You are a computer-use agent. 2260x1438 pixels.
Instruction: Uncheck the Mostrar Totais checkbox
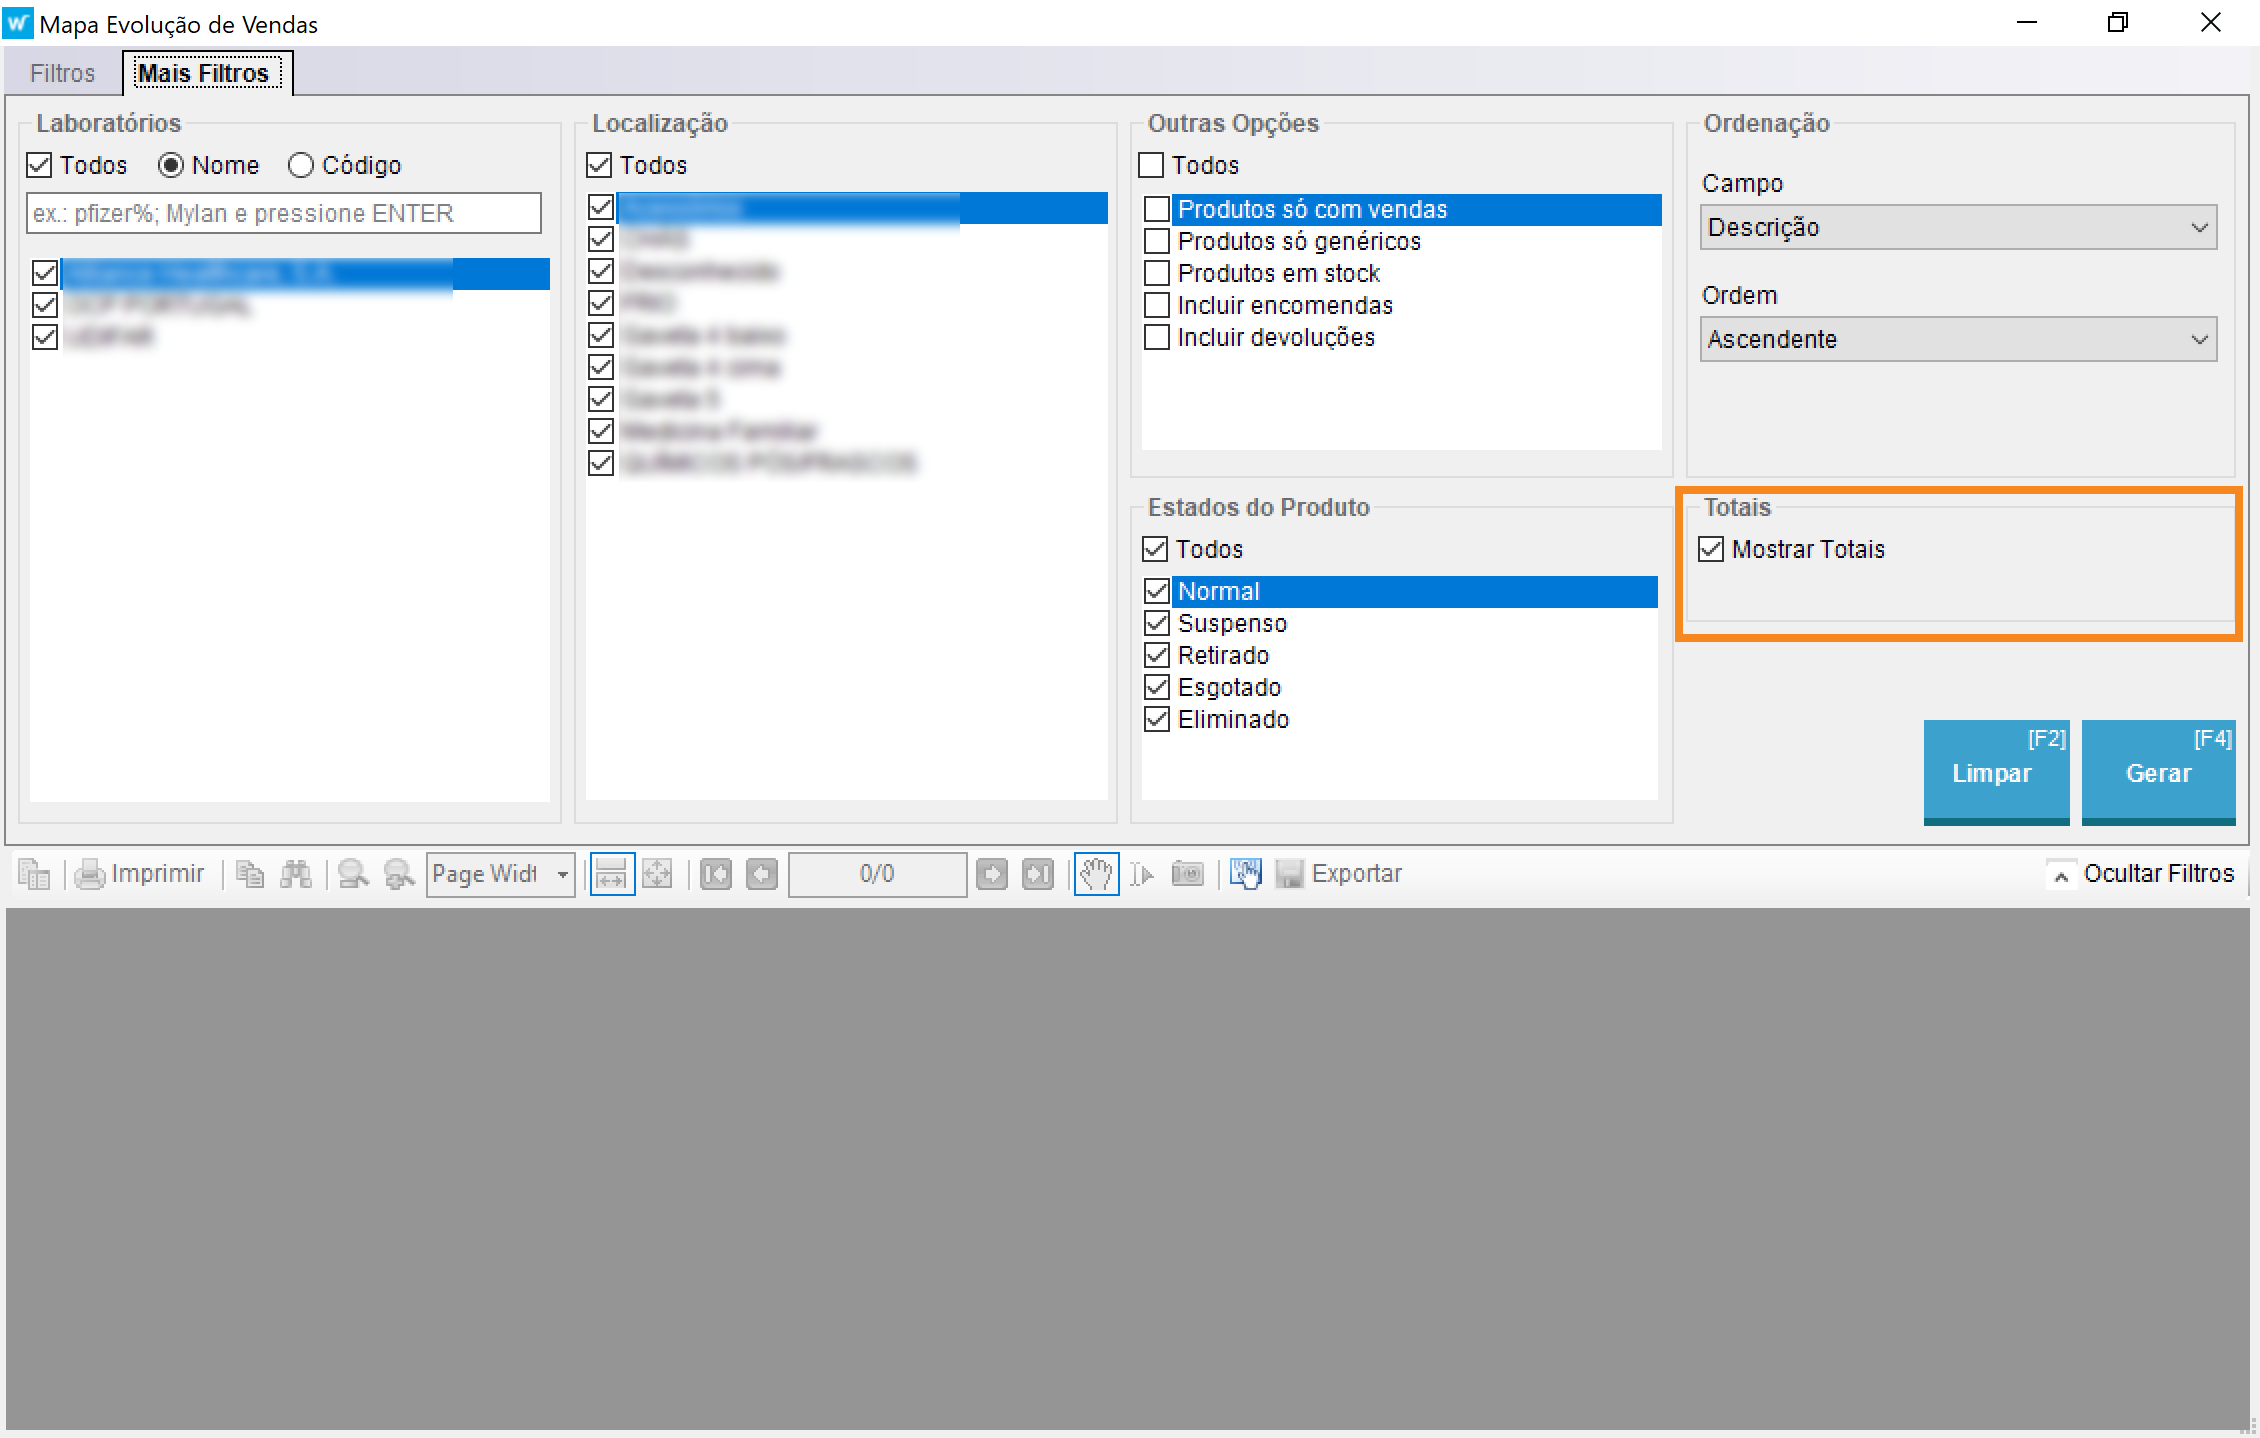pos(1711,549)
